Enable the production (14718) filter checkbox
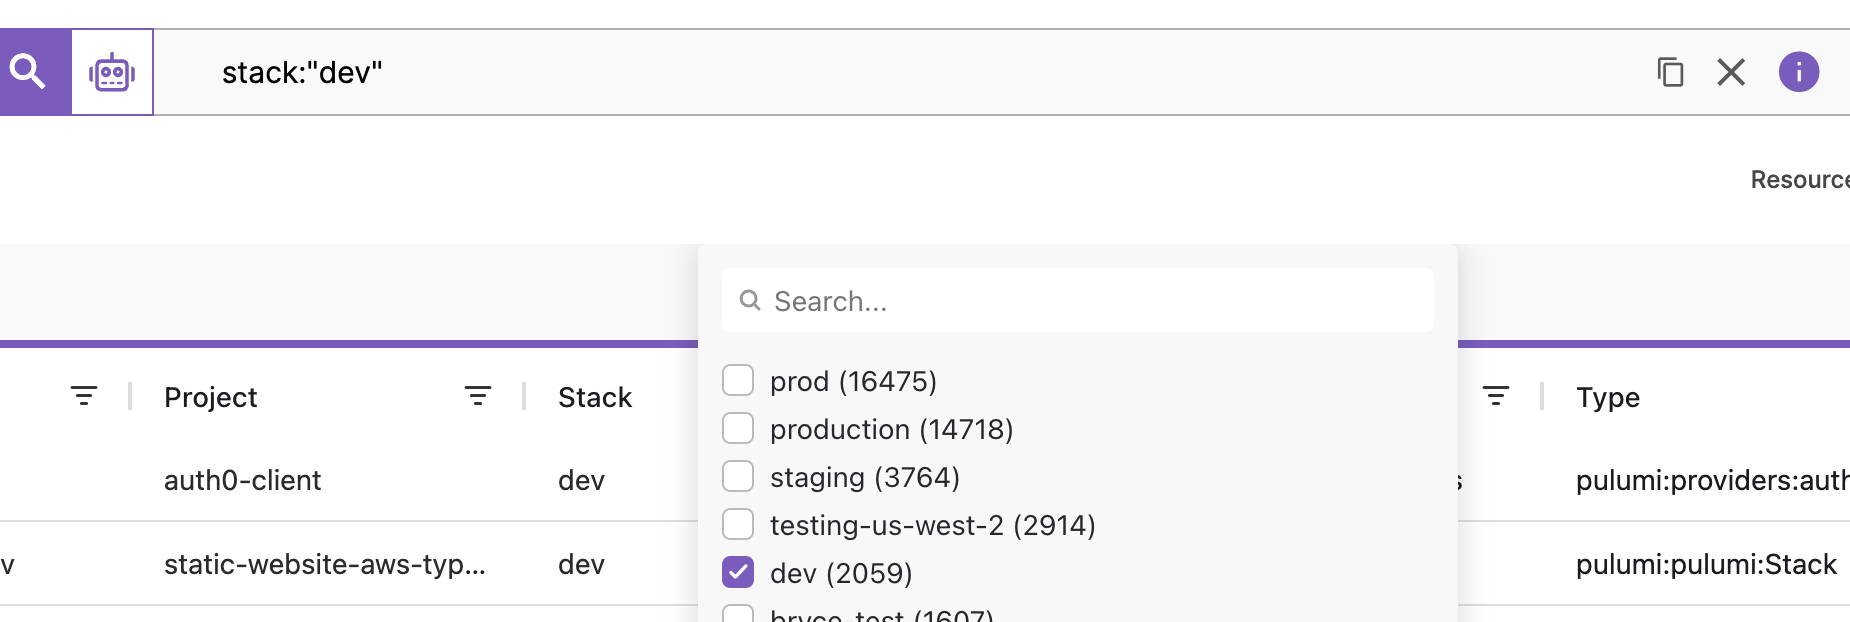This screenshot has width=1850, height=622. click(x=738, y=427)
